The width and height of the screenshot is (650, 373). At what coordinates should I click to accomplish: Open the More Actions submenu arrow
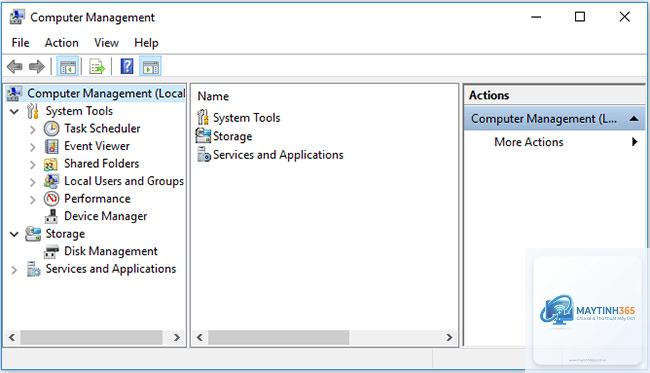pos(634,142)
